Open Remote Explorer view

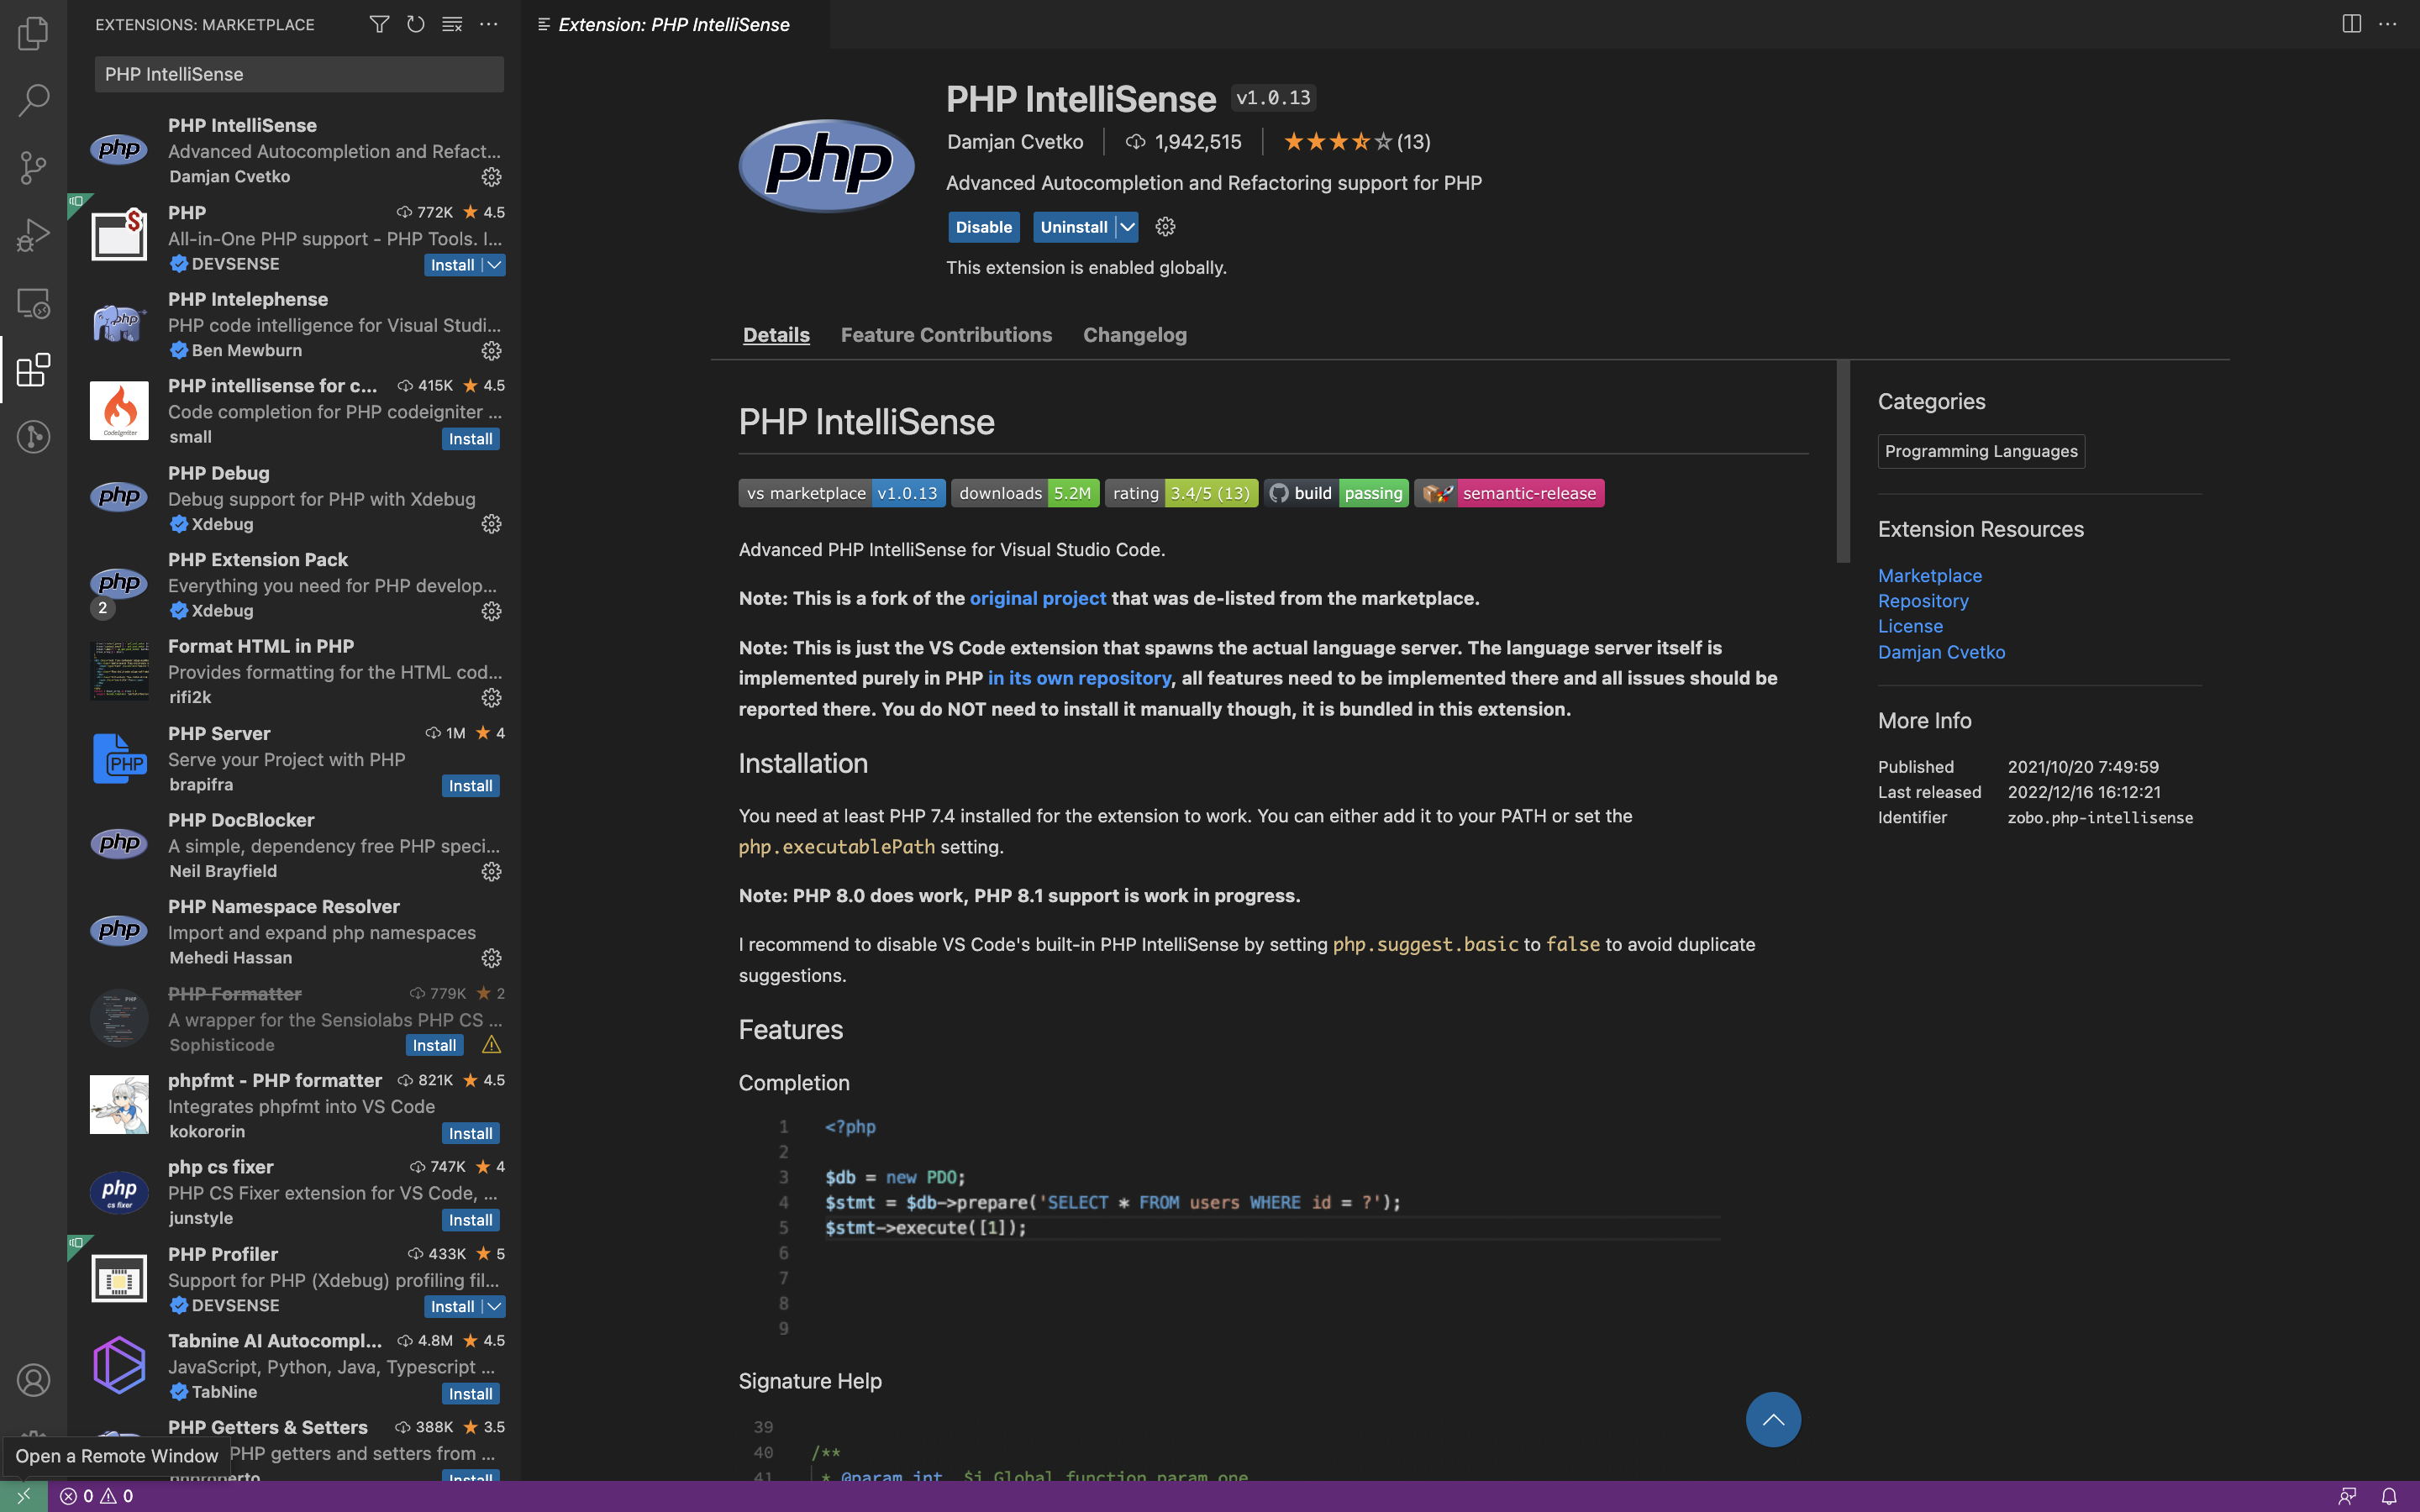[33, 303]
